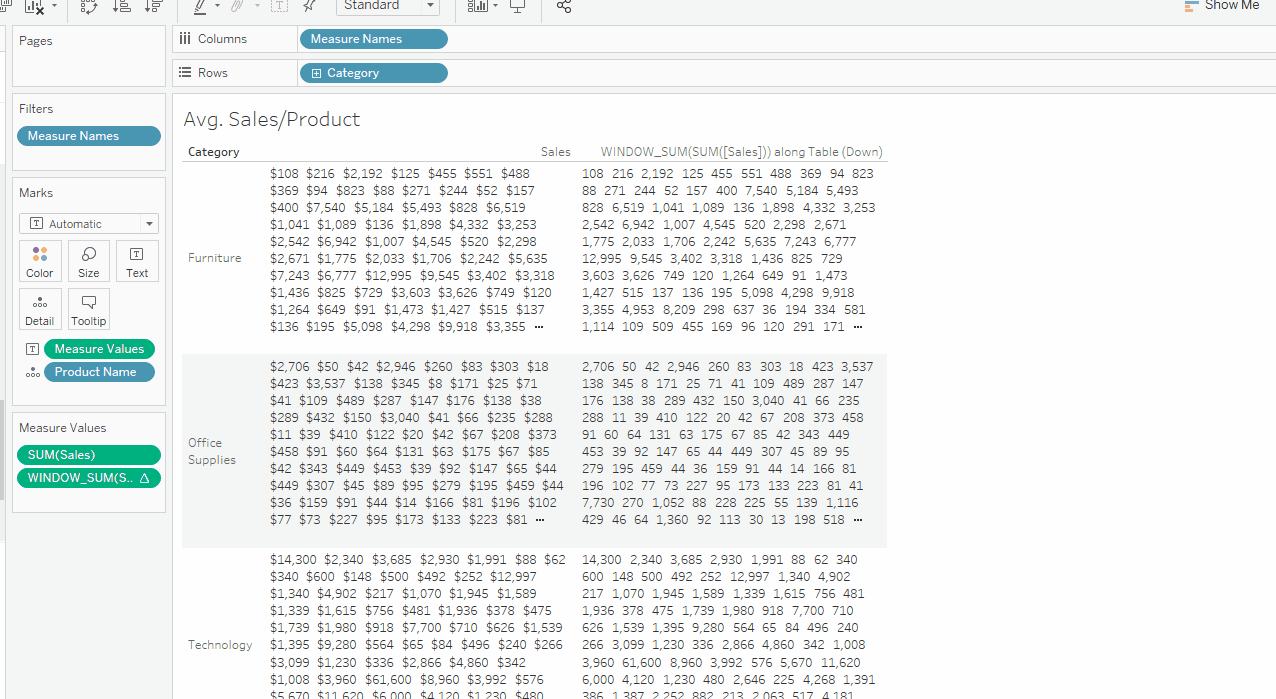Click the Presentation Mode toolbar icon
Screen dimensions: 1276x699
517,6
